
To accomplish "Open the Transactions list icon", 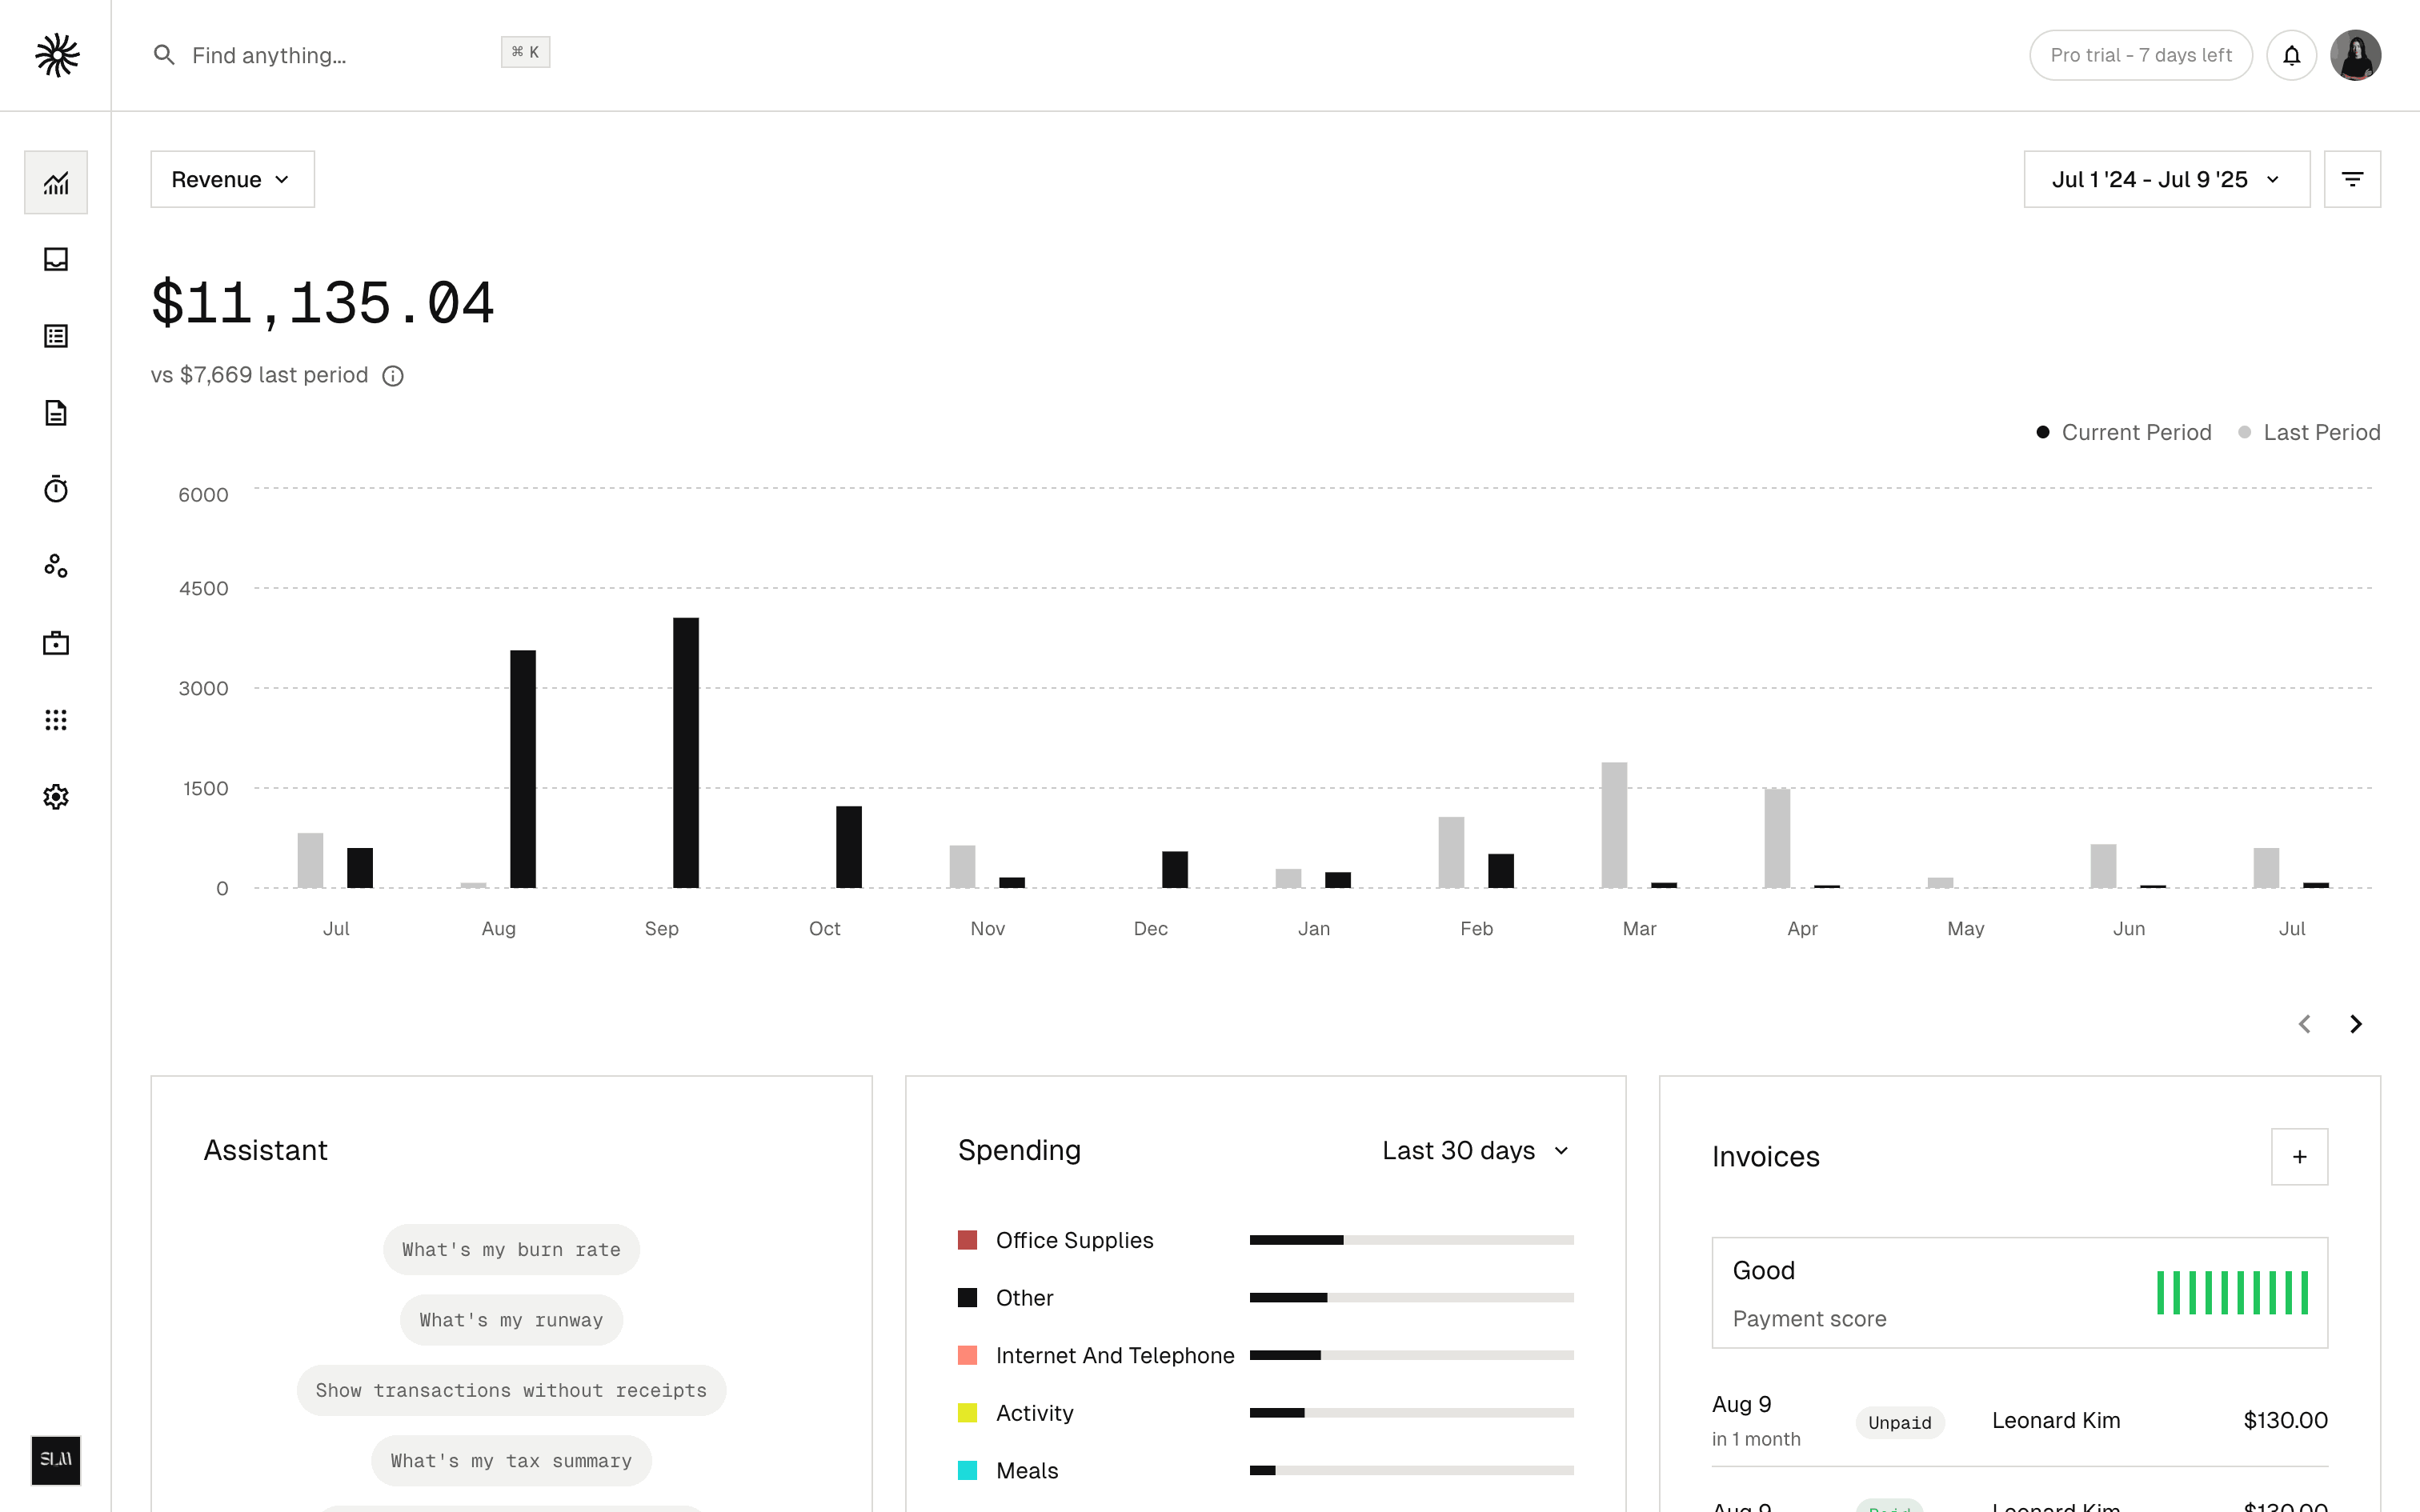I will point(56,336).
